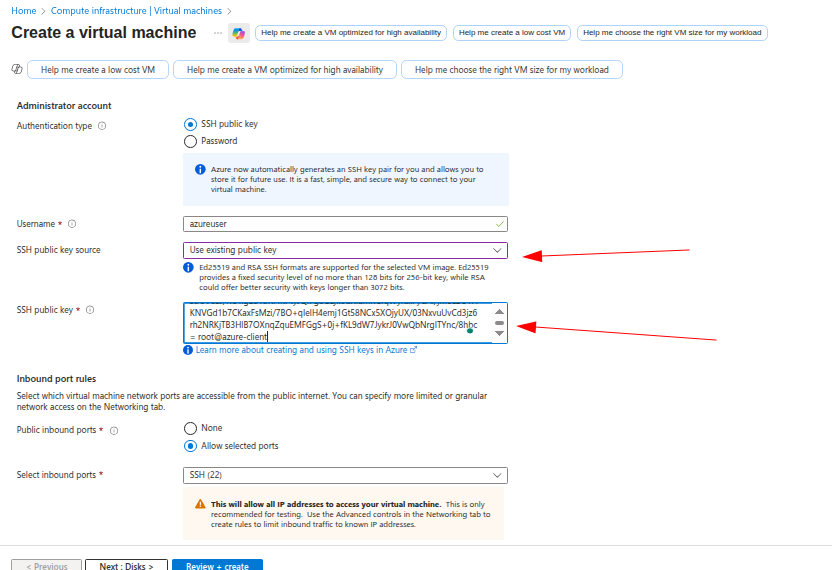The width and height of the screenshot is (832, 570).
Task: Open SSH public key source dropdown
Action: (x=345, y=250)
